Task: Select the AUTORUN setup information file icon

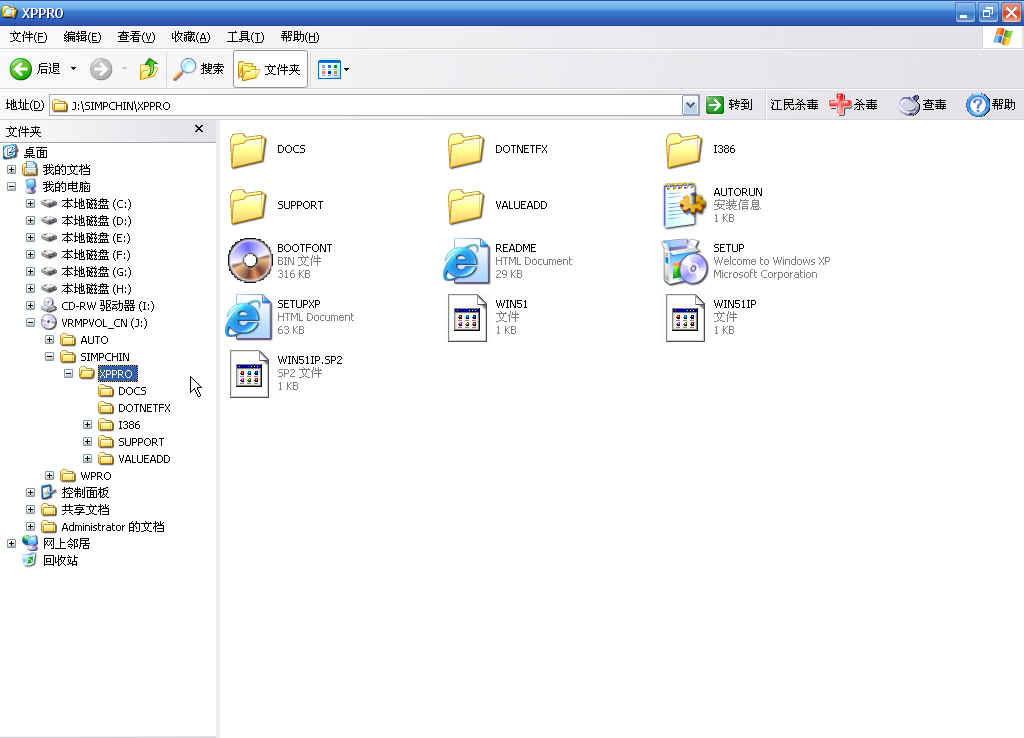Action: (684, 205)
